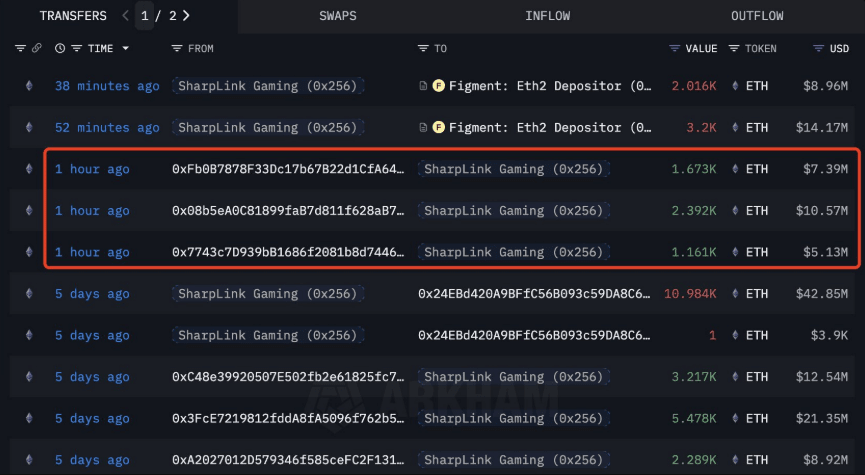Click chain icon in $3.9K row
The width and height of the screenshot is (865, 475).
[x=29, y=335]
